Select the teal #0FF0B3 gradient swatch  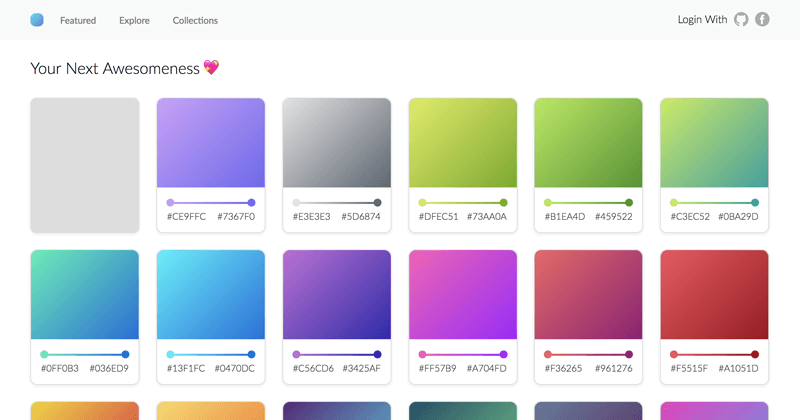85,294
